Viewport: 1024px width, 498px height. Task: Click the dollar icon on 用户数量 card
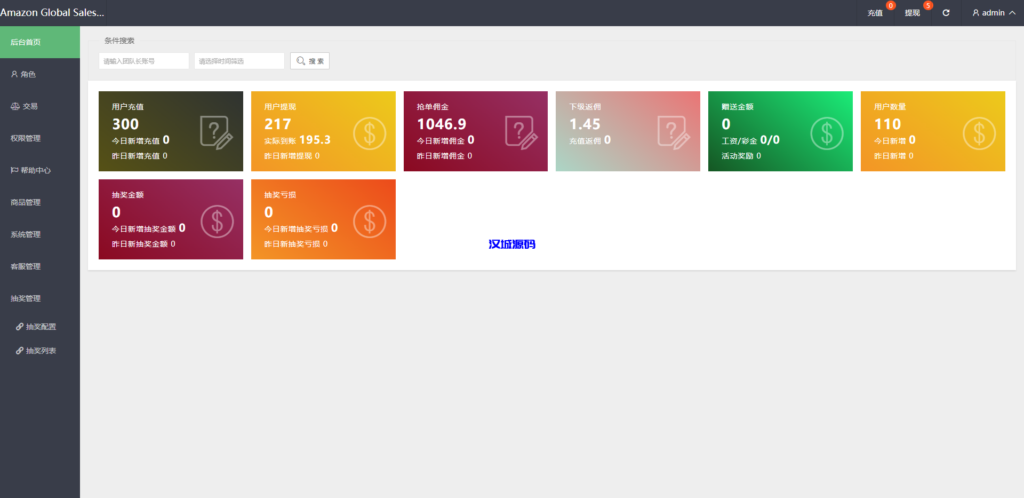[x=979, y=132]
